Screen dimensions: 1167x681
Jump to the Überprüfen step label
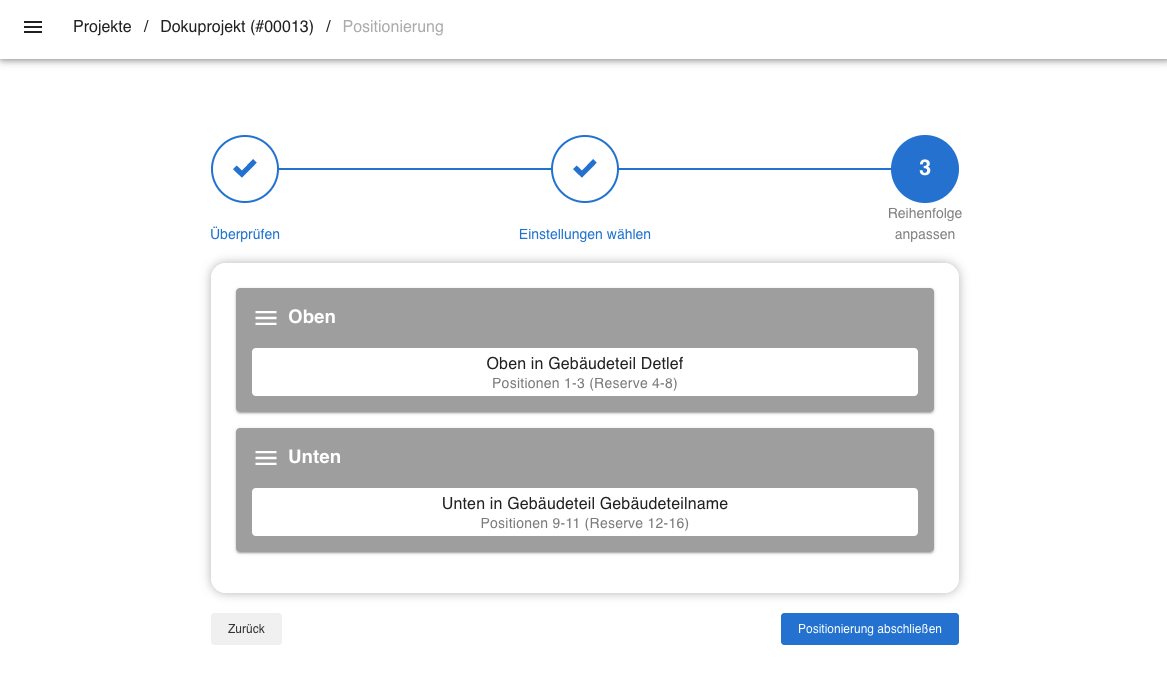[245, 234]
